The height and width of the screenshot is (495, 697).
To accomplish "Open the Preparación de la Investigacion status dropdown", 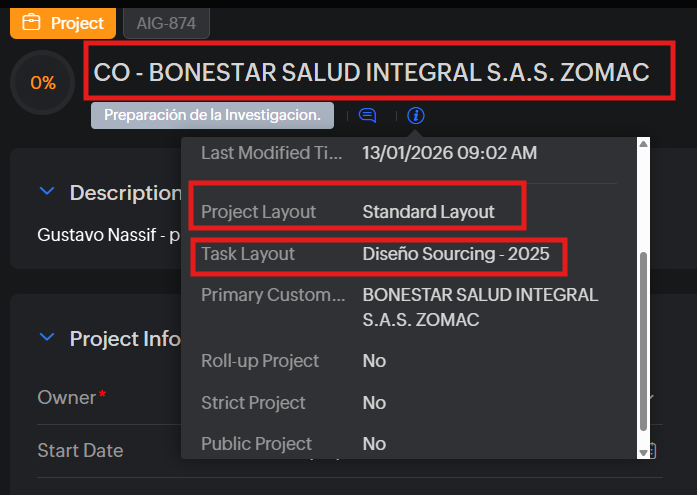I will [212, 115].
